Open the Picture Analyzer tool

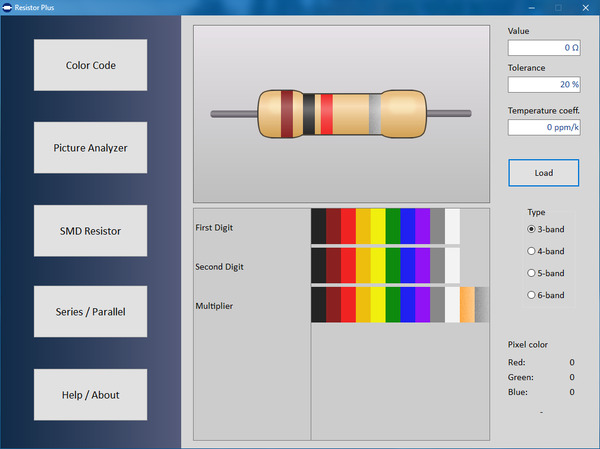[90, 148]
